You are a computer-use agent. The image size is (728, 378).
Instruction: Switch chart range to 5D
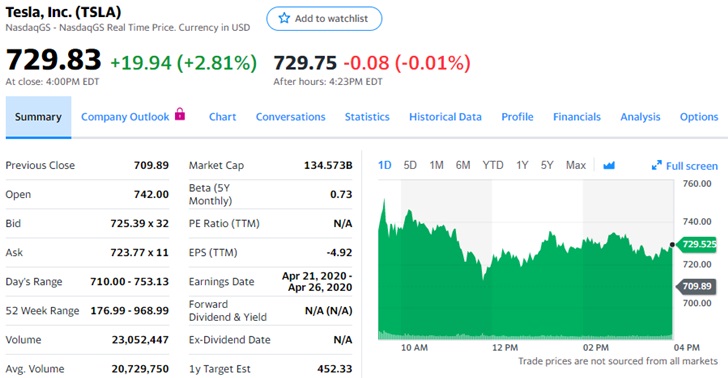tap(410, 165)
